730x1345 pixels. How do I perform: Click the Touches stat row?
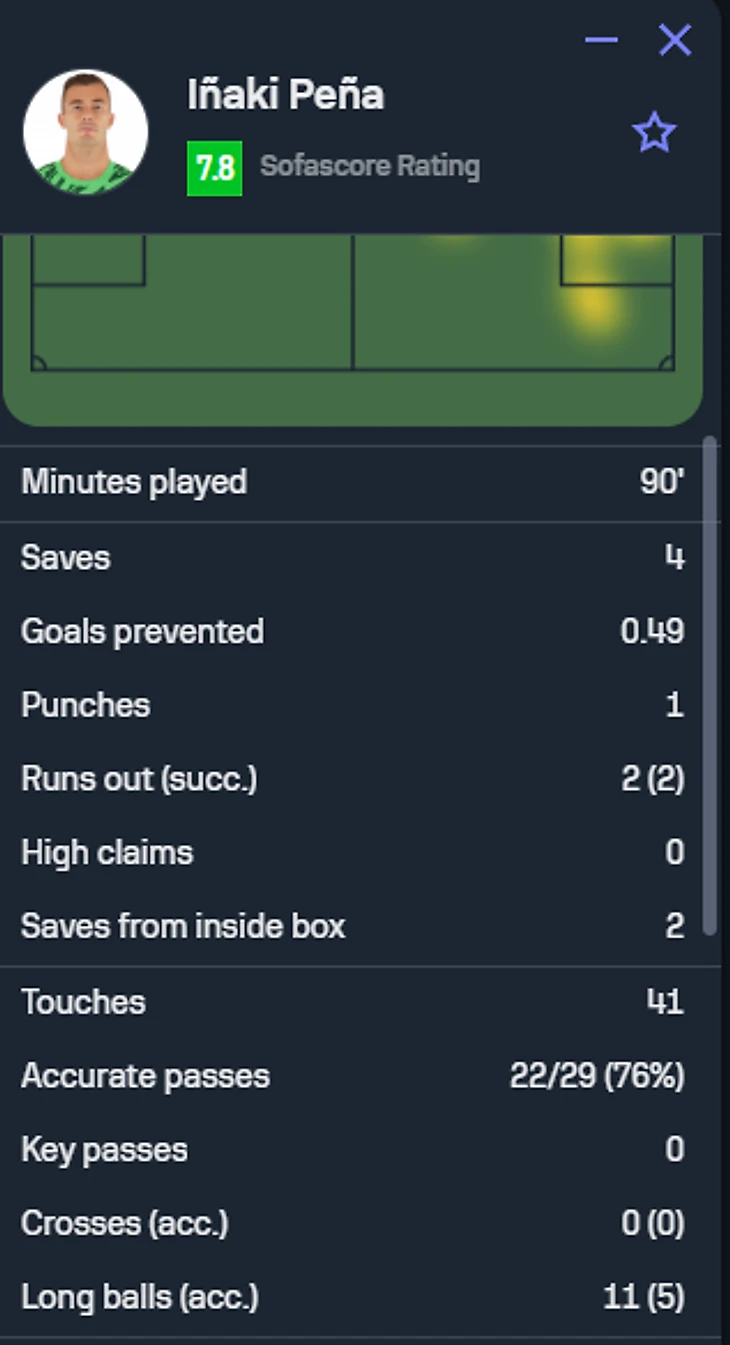point(352,1002)
